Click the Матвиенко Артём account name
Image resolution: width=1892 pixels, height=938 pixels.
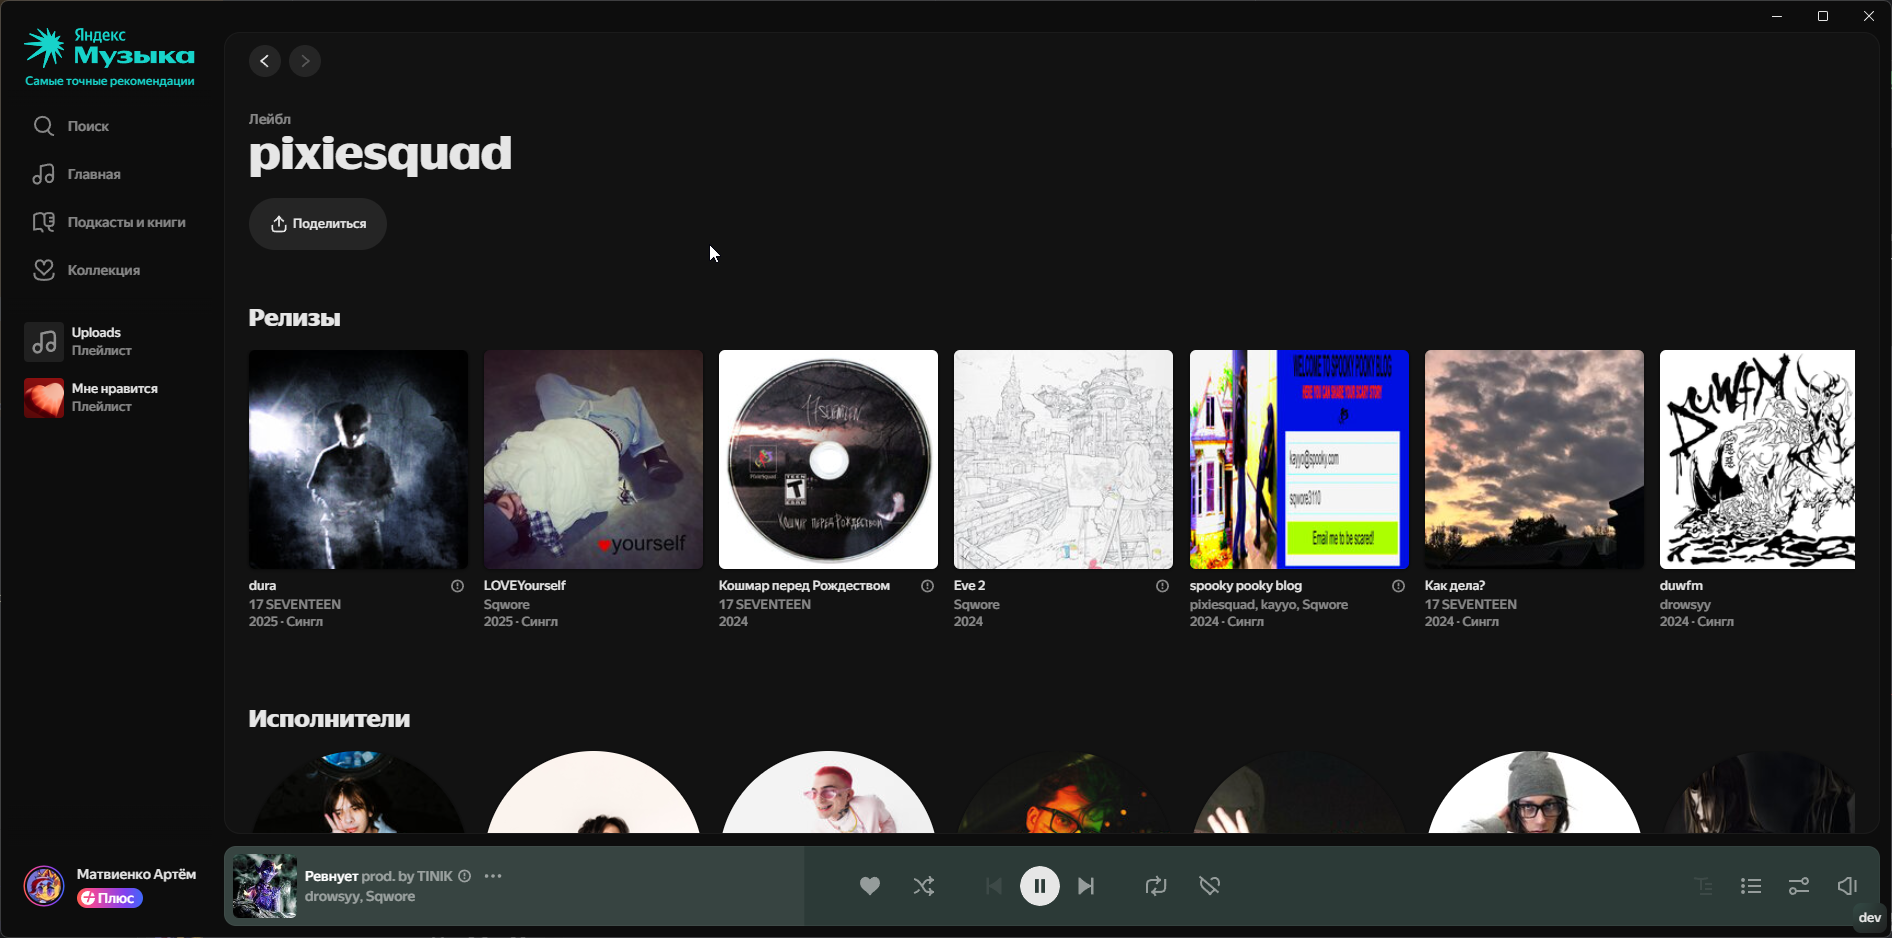[136, 874]
